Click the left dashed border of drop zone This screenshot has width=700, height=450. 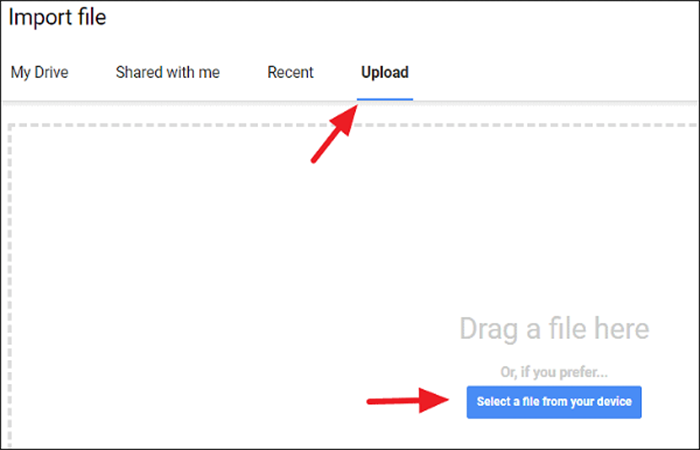(10, 286)
